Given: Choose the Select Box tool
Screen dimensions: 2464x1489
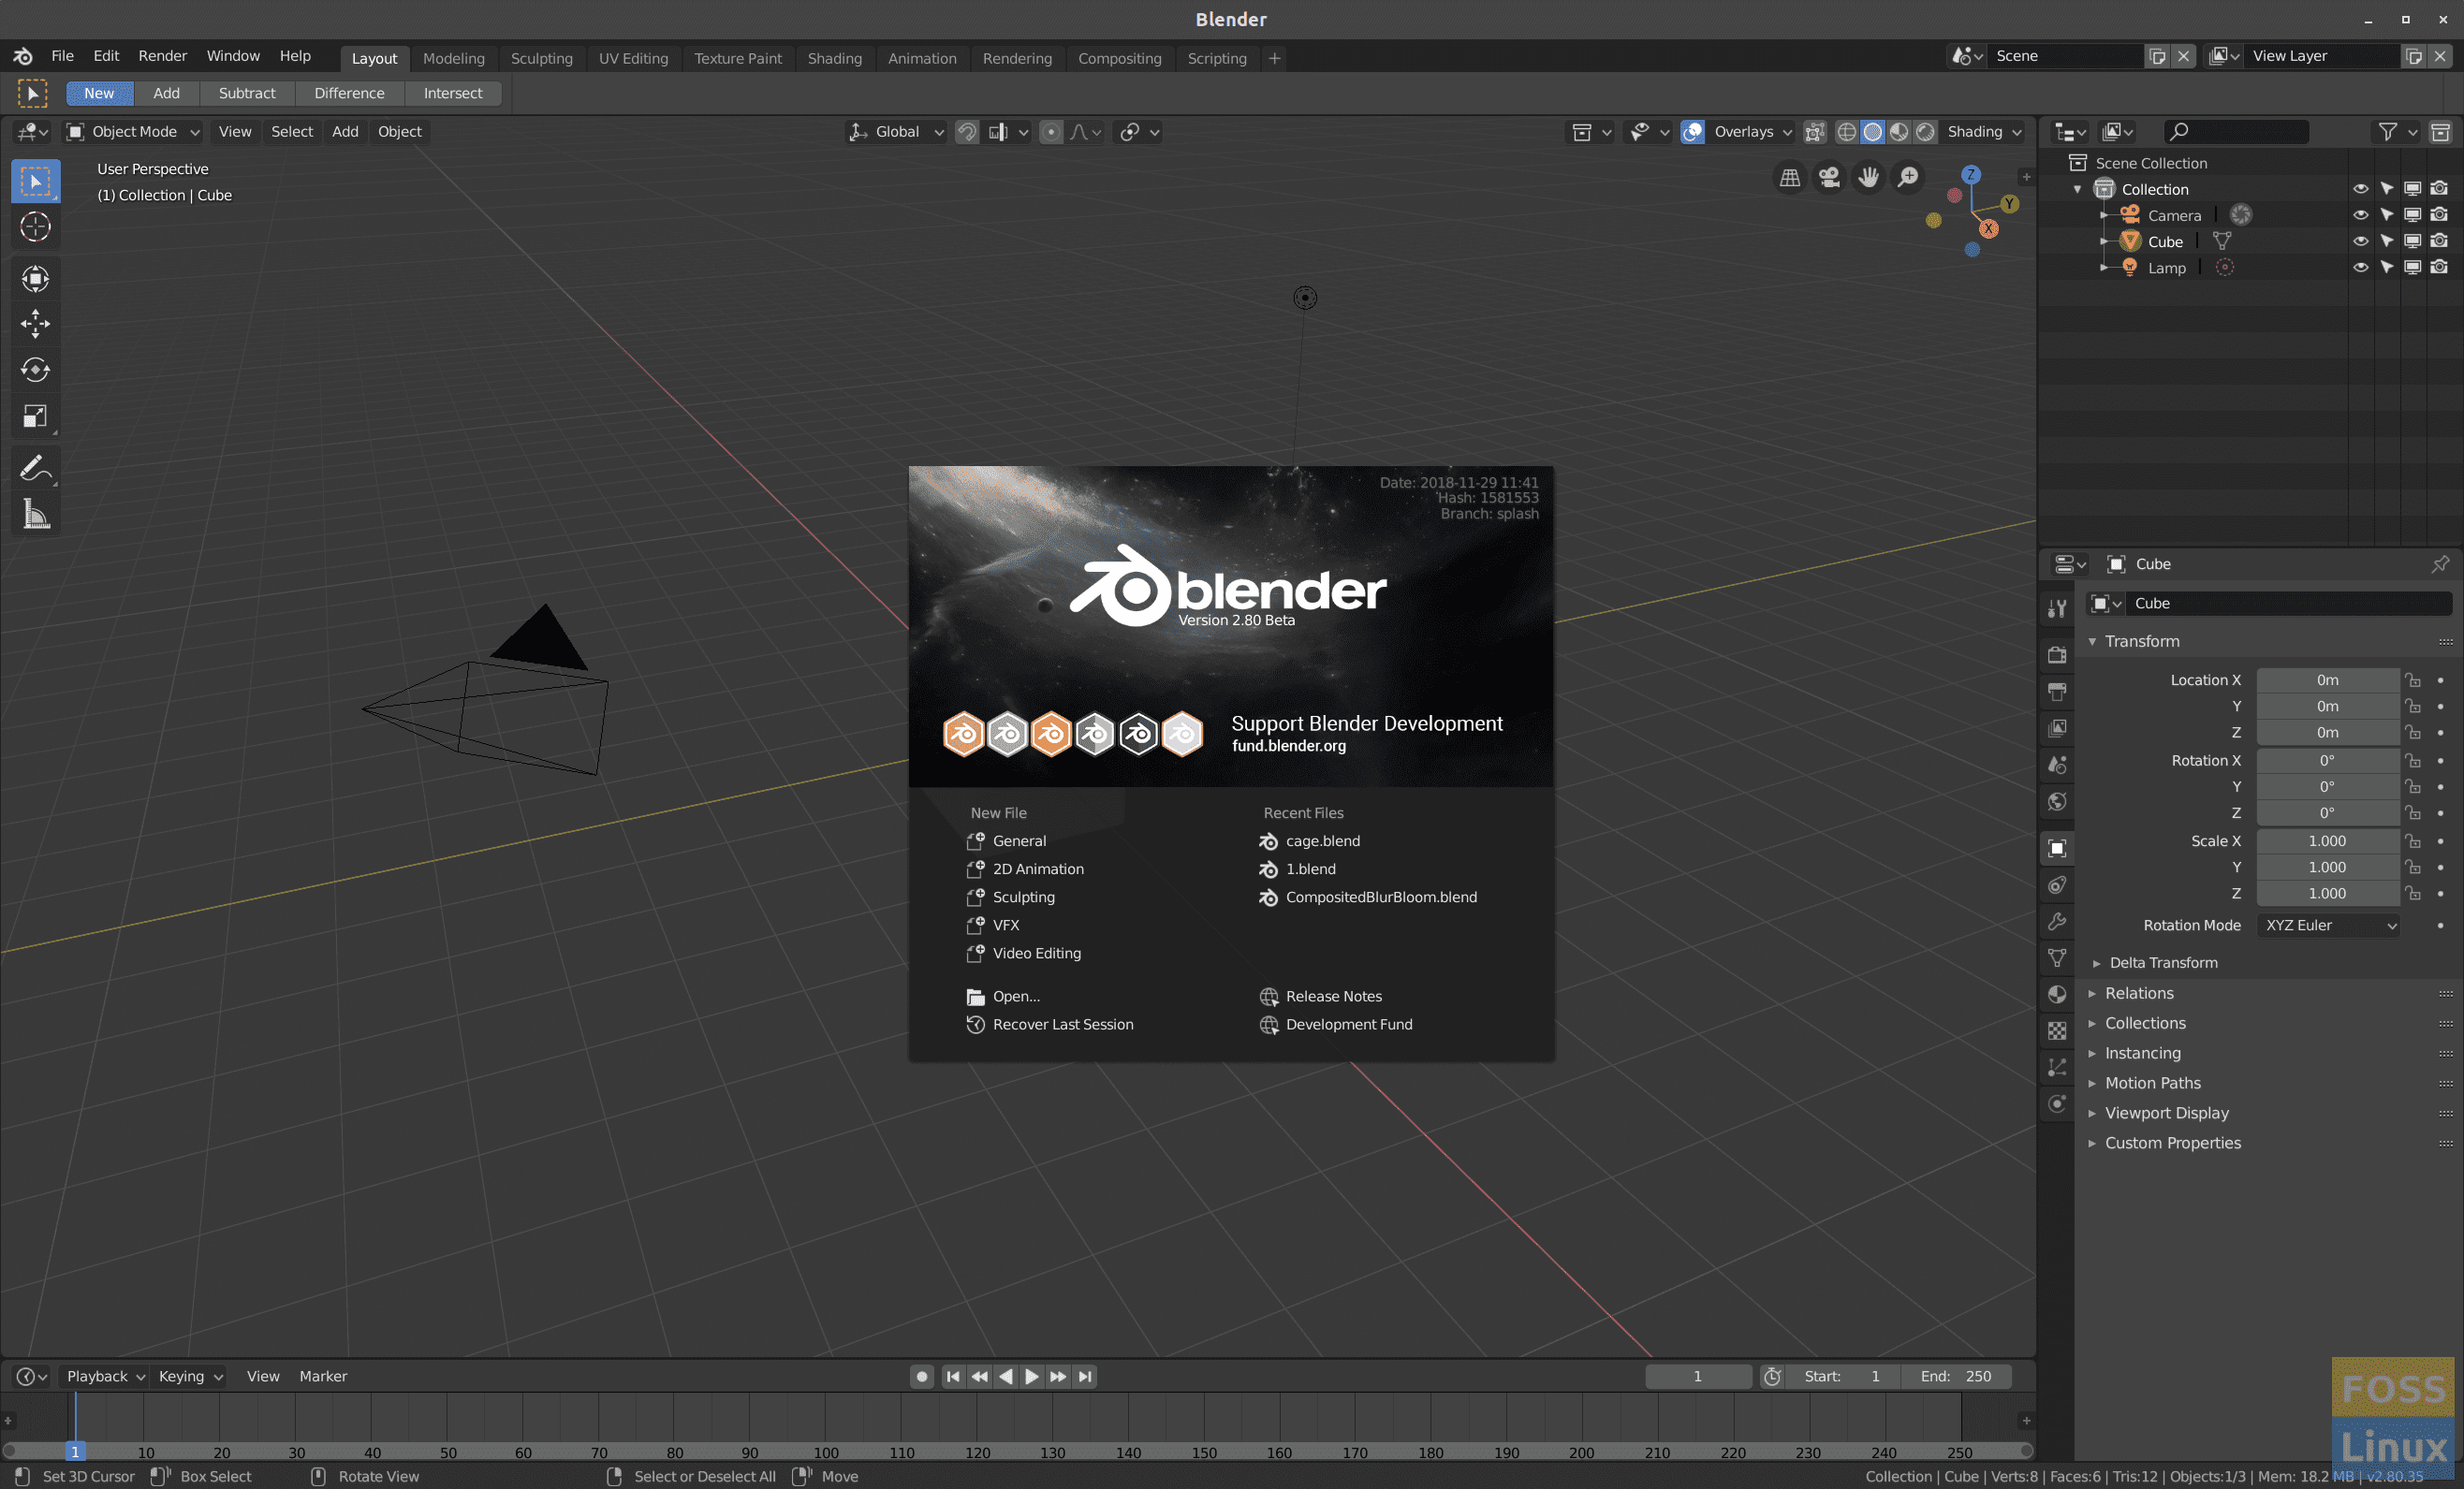Looking at the screenshot, I should click(x=35, y=181).
